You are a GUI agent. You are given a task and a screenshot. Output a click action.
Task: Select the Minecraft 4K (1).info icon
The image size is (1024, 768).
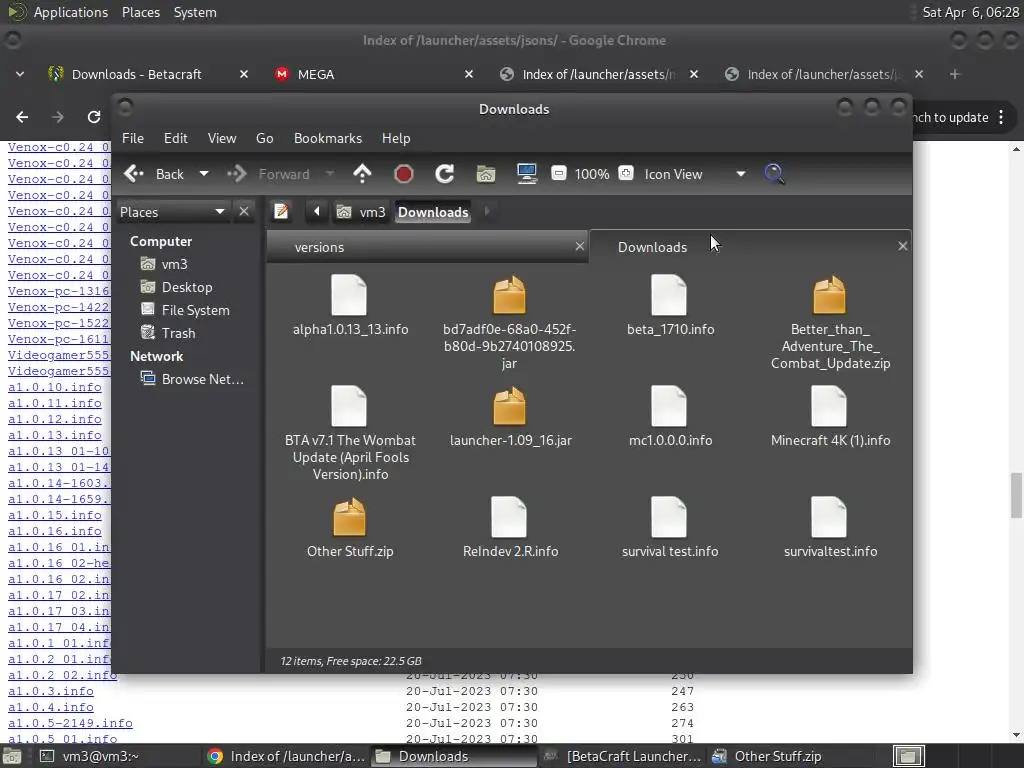click(829, 406)
